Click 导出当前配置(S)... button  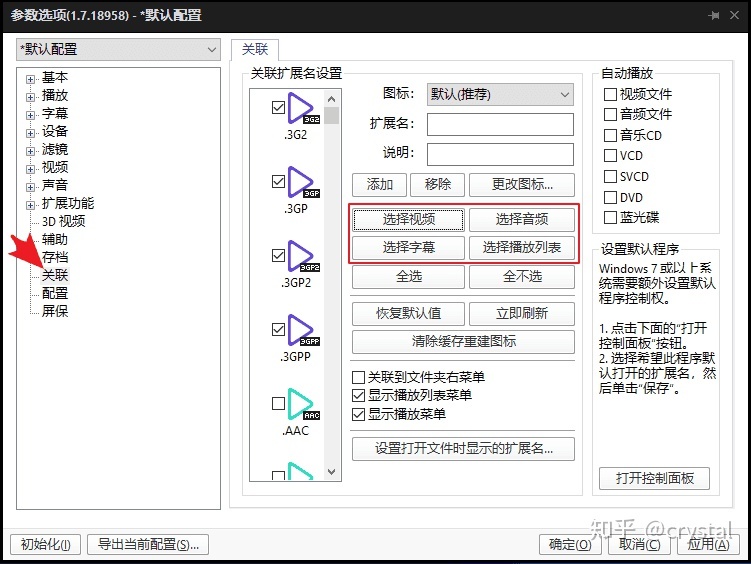(x=148, y=545)
